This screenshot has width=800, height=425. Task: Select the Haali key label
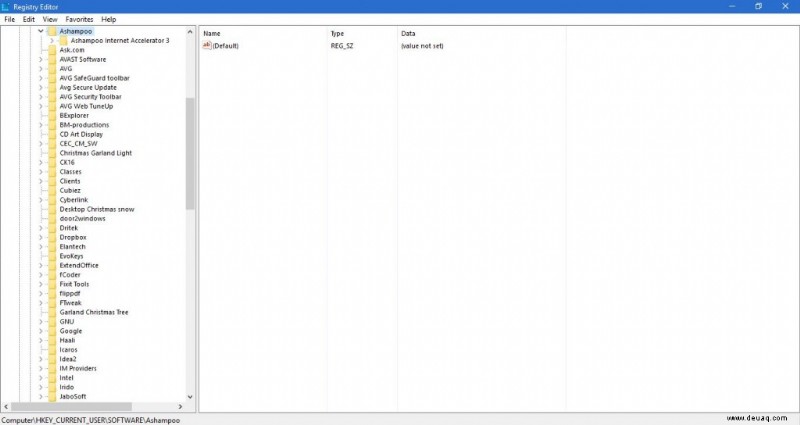click(x=67, y=340)
